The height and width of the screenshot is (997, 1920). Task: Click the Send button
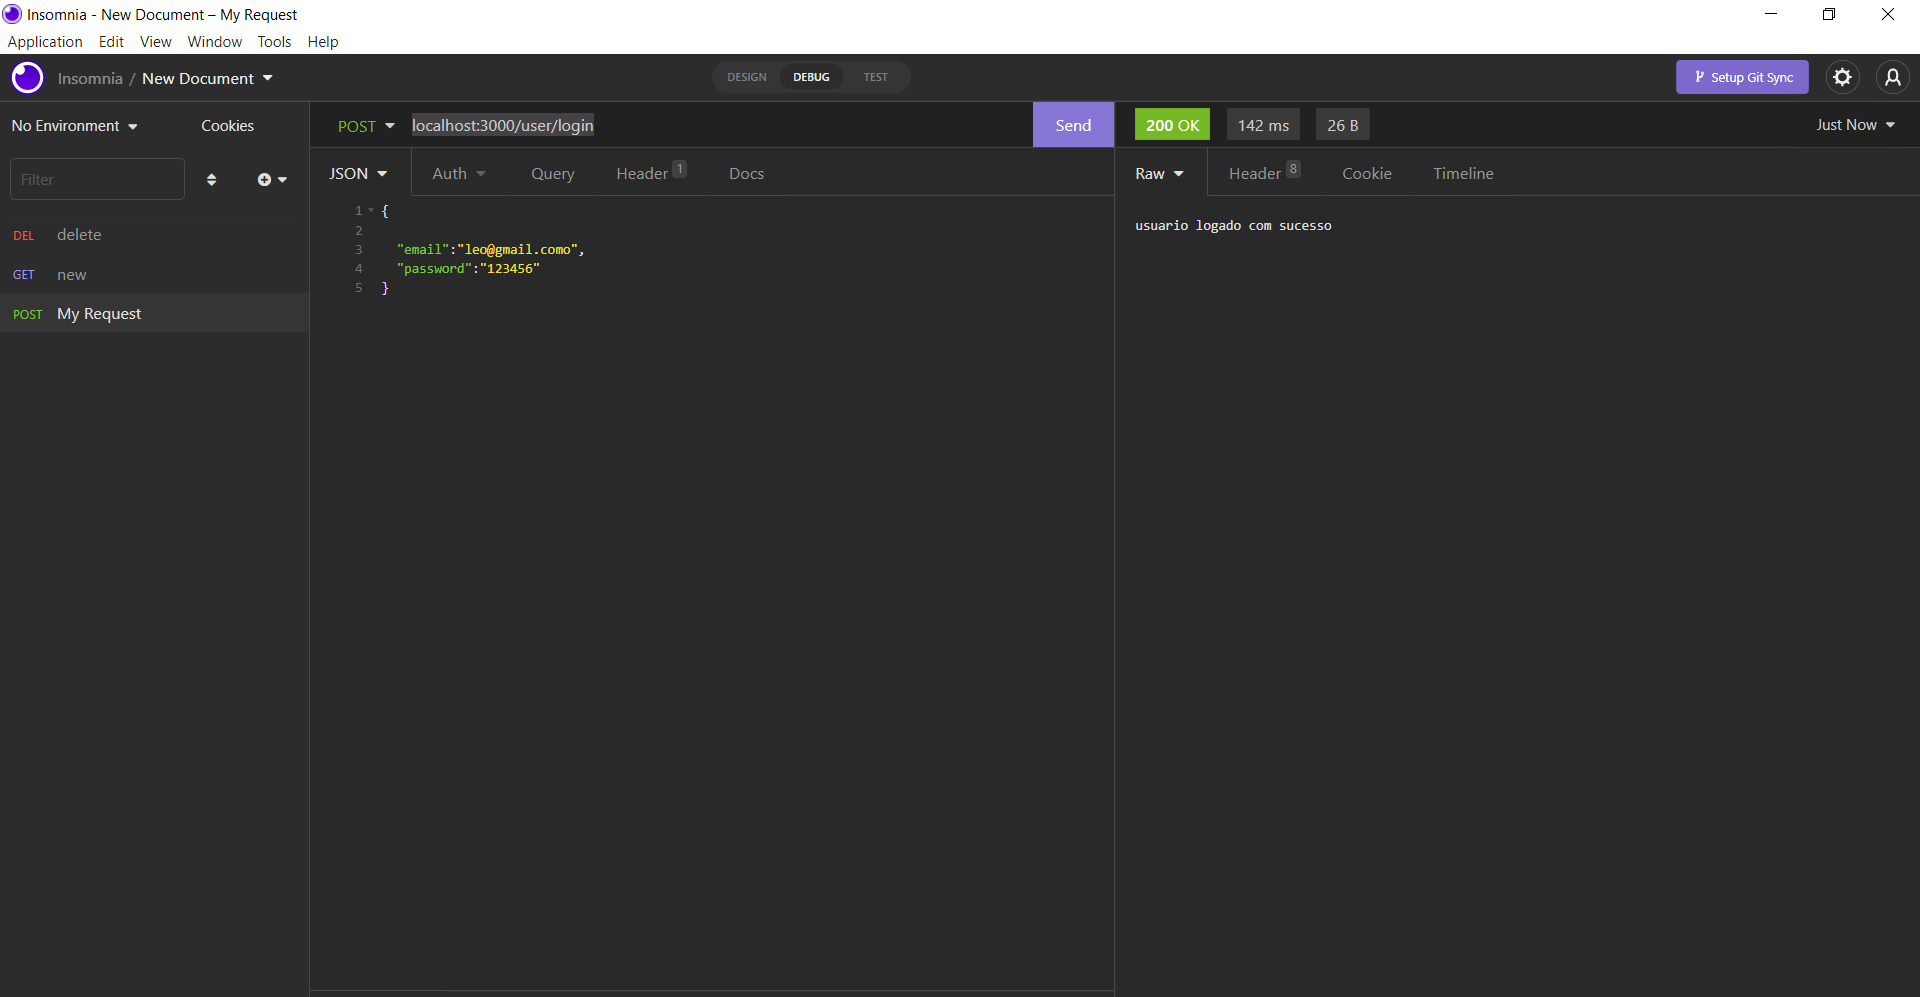[1072, 124]
